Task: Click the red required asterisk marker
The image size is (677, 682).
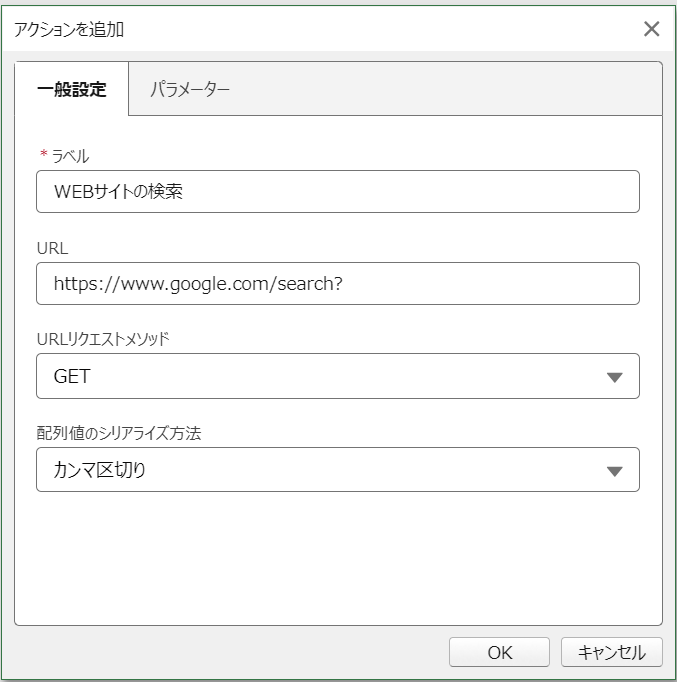Action: pyautogui.click(x=43, y=153)
